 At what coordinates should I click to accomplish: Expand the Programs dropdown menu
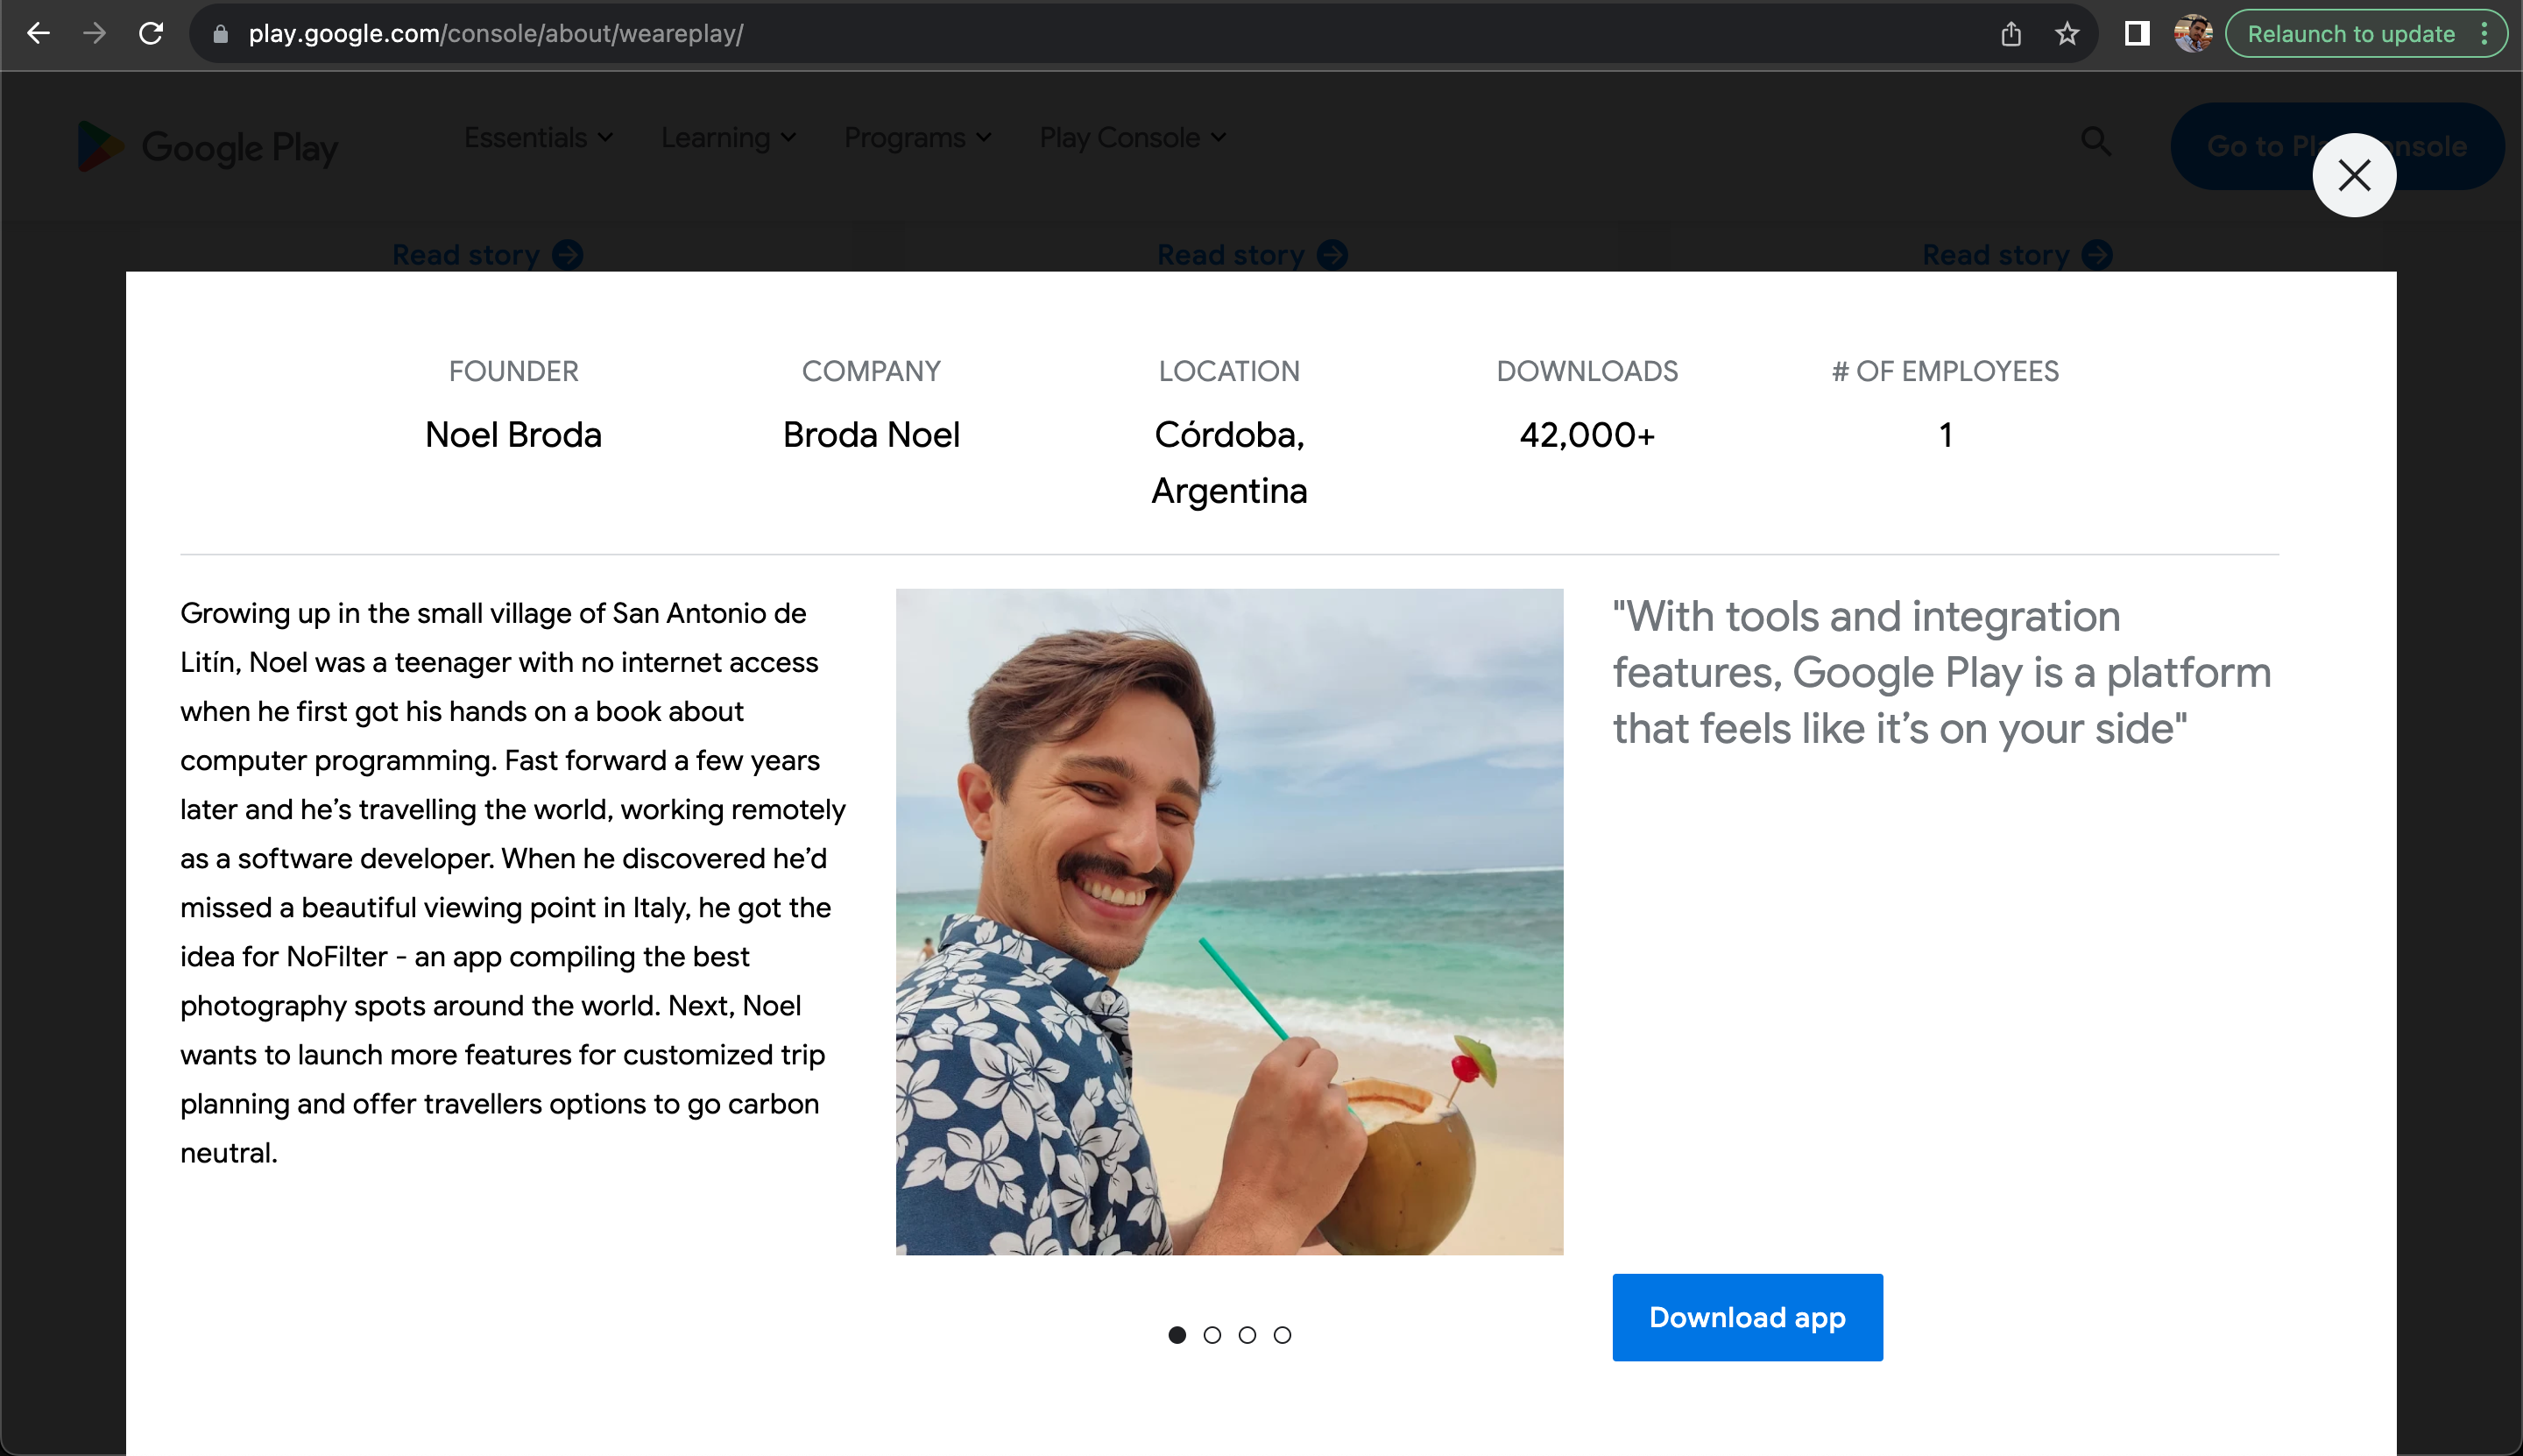pos(917,138)
